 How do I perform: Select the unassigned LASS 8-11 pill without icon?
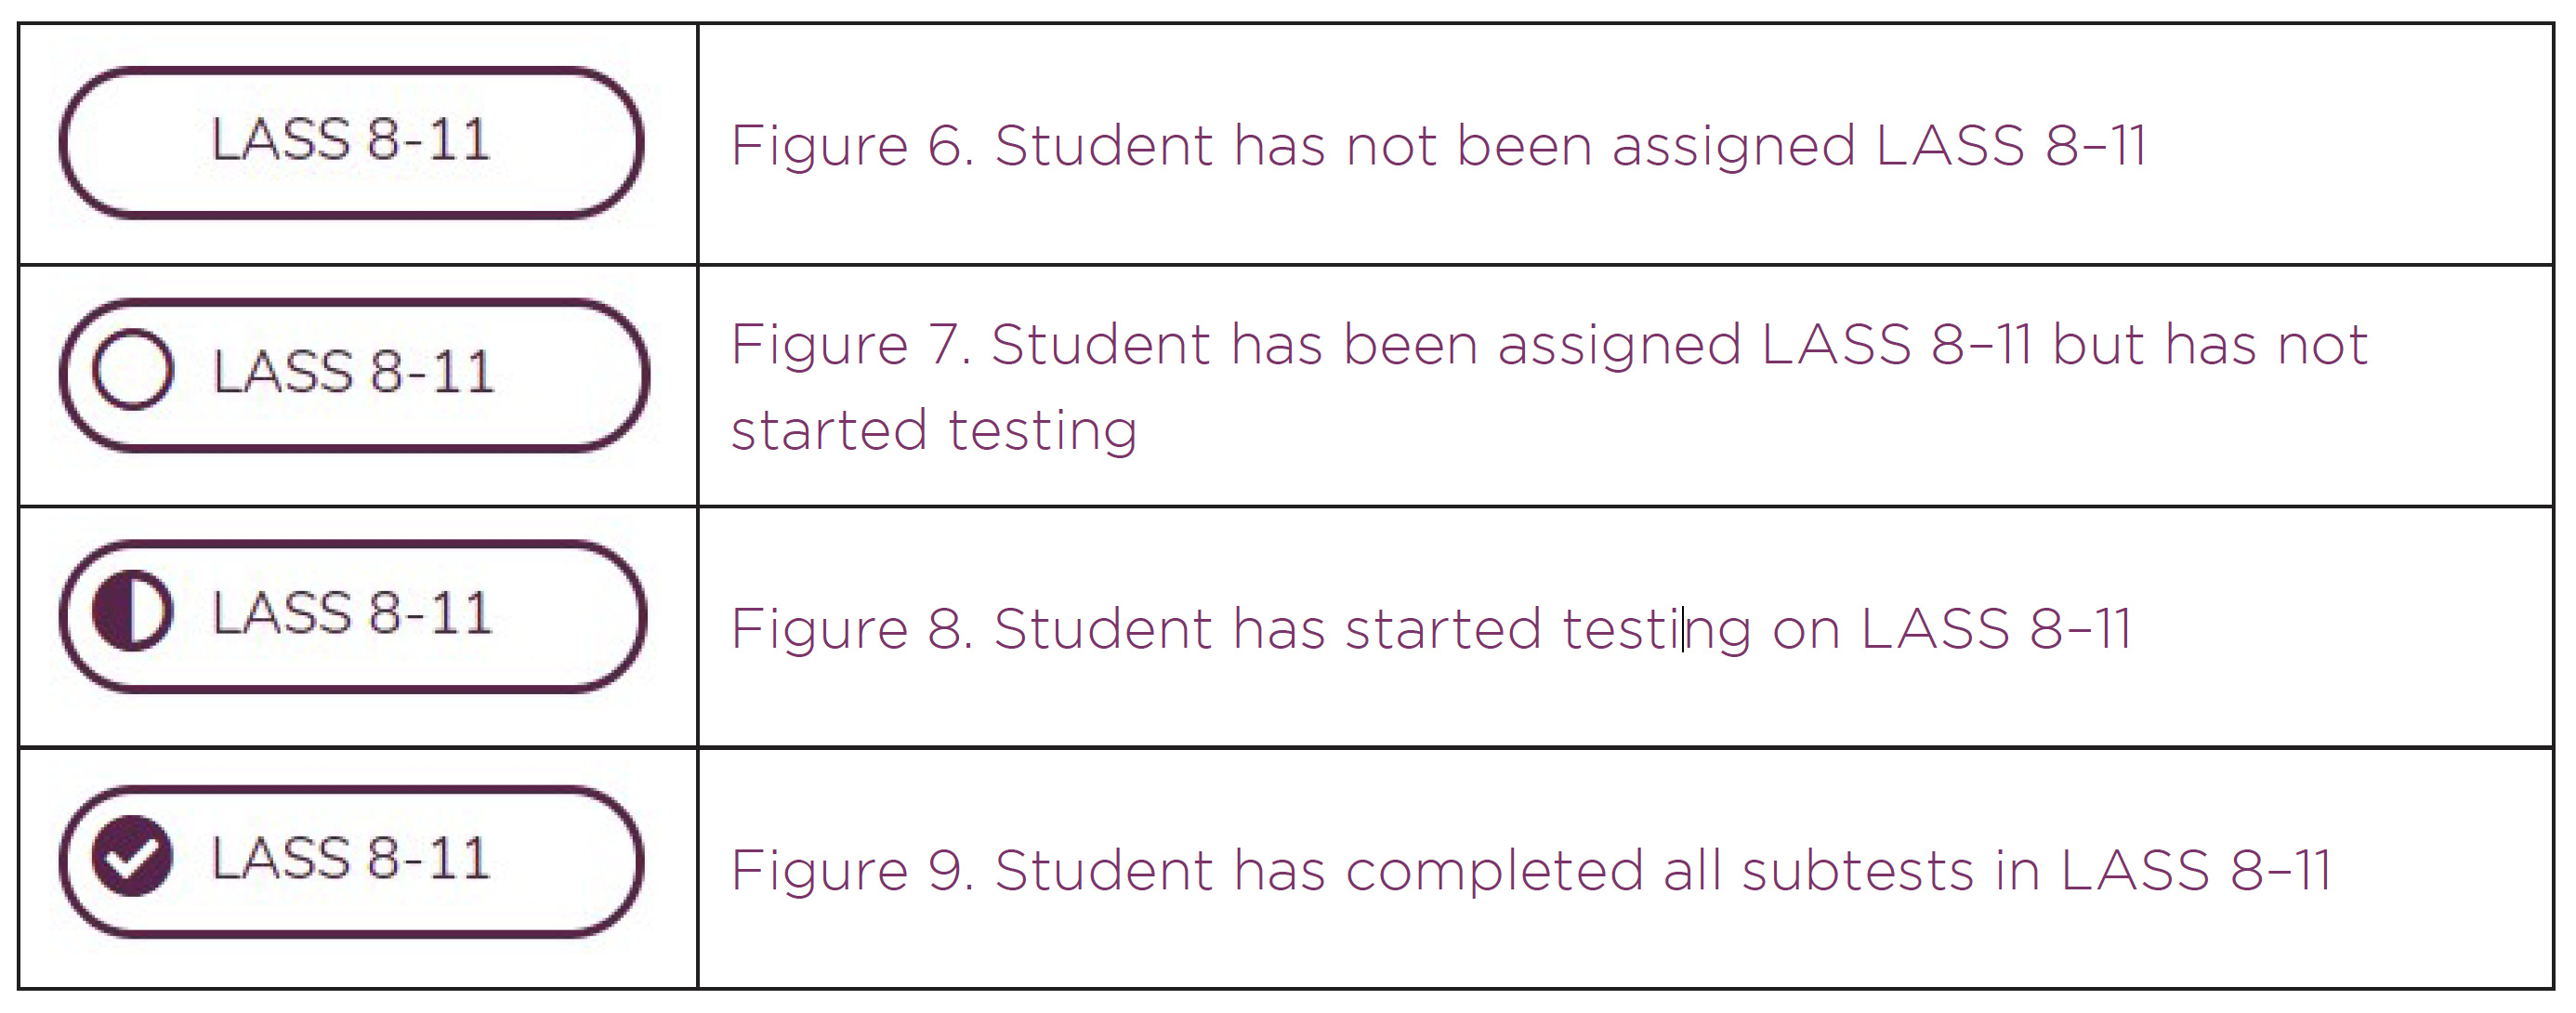(x=351, y=142)
